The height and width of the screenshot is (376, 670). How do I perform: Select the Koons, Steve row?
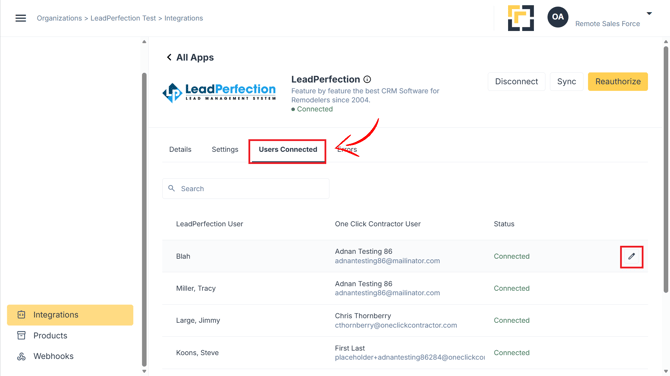[405, 352]
